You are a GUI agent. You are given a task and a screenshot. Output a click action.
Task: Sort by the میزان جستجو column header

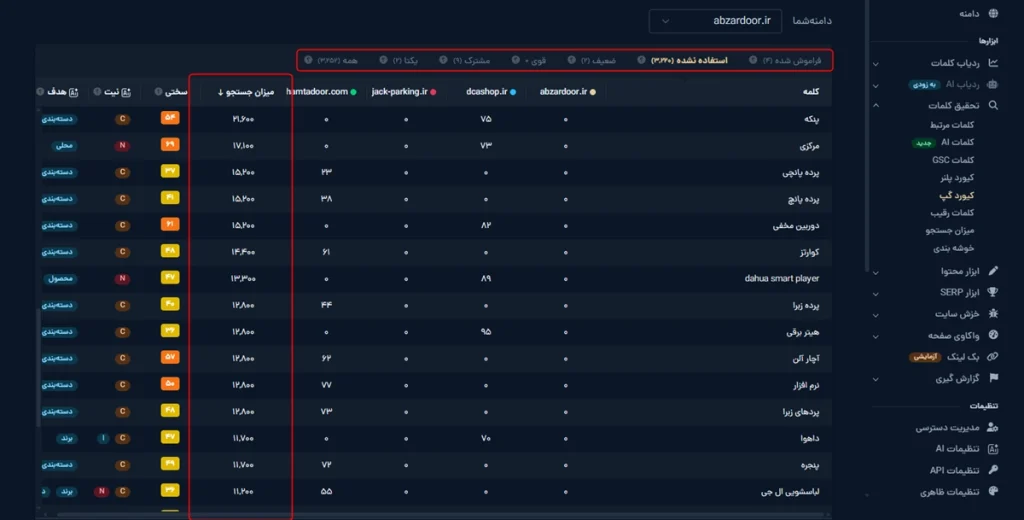[x=246, y=92]
